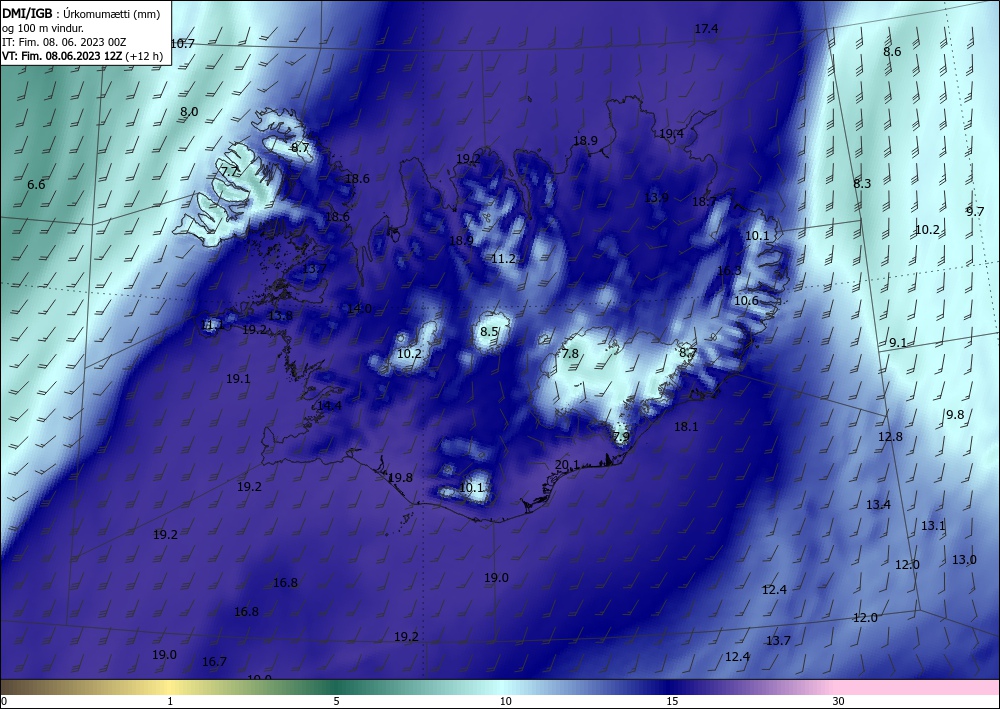
Task: Click the 18.7 value label
Action: tap(705, 201)
